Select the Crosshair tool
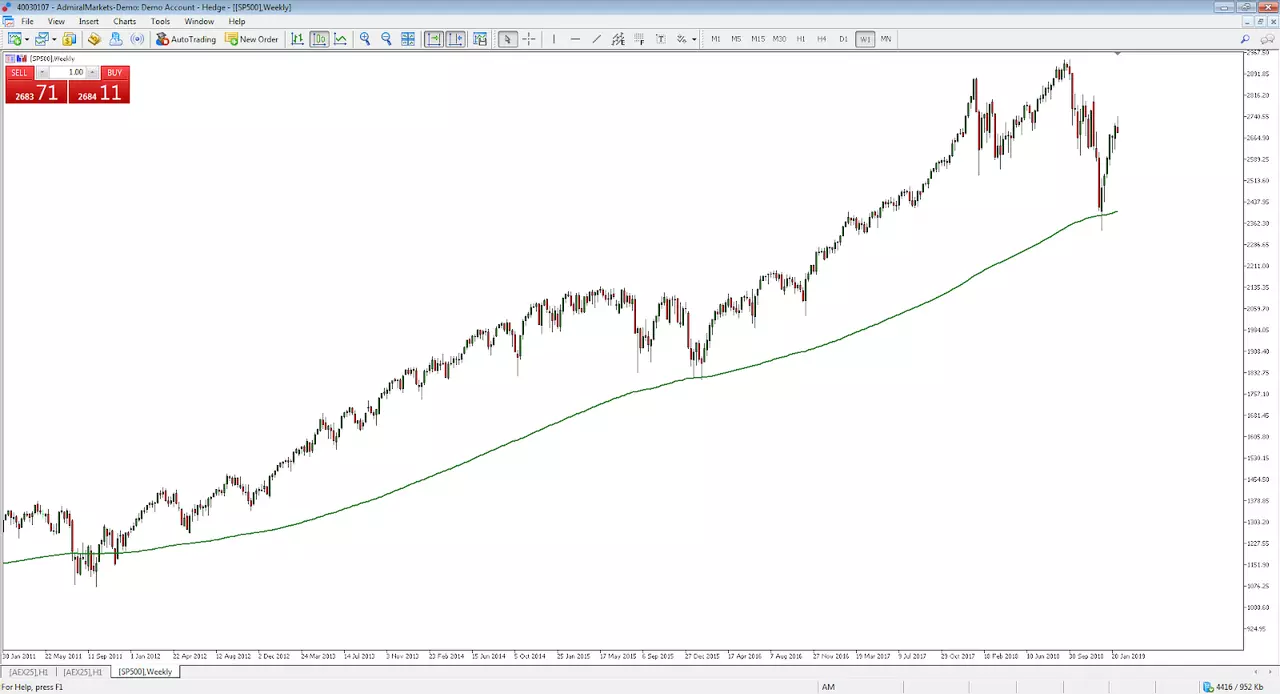 (x=529, y=39)
